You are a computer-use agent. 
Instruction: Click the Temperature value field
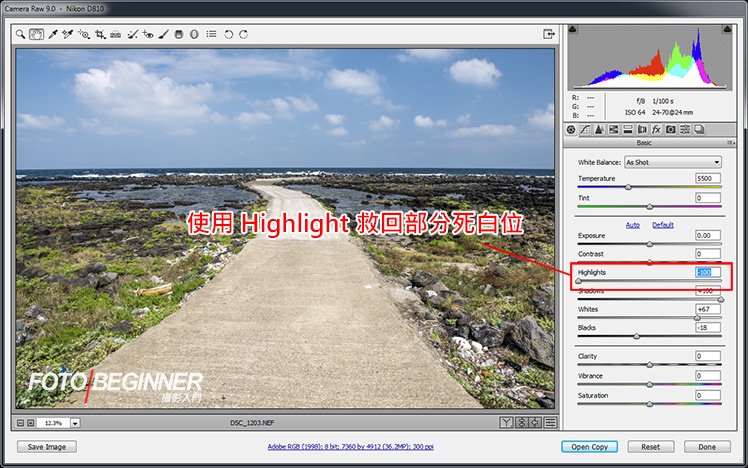707,178
